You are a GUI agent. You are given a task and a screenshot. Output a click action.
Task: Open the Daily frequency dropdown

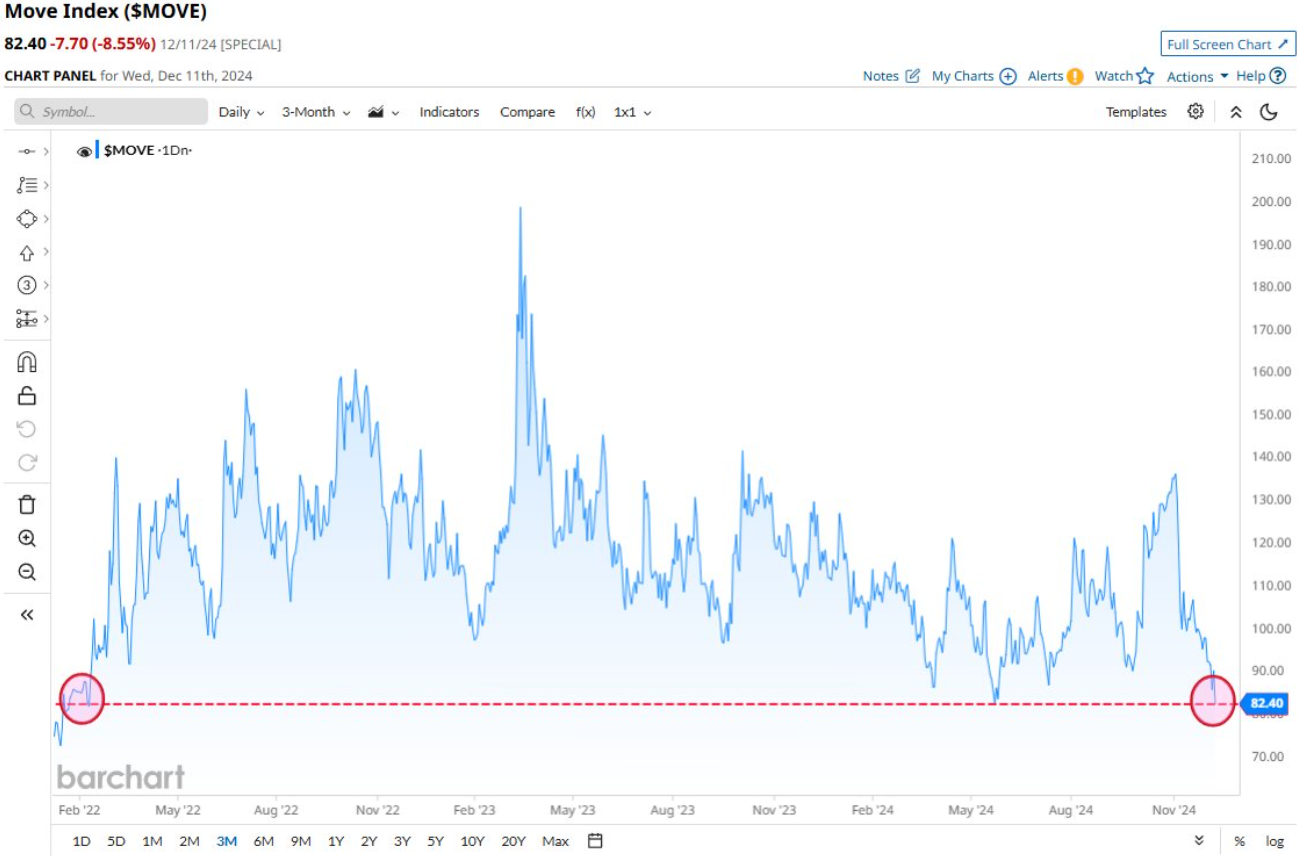[241, 112]
